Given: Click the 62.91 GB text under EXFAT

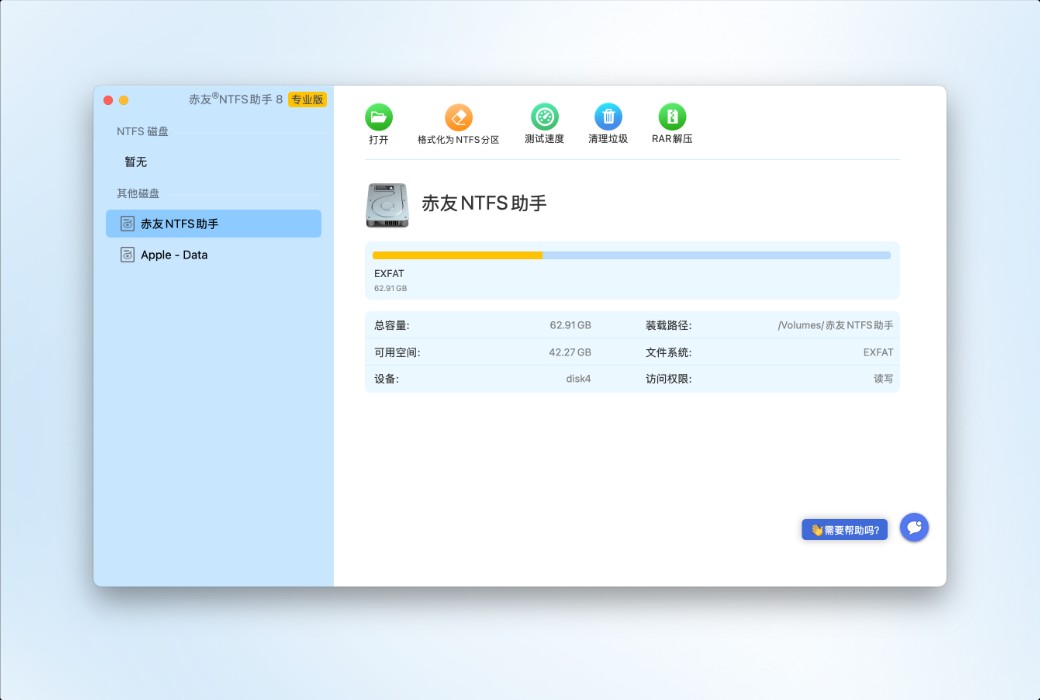Looking at the screenshot, I should 390,288.
